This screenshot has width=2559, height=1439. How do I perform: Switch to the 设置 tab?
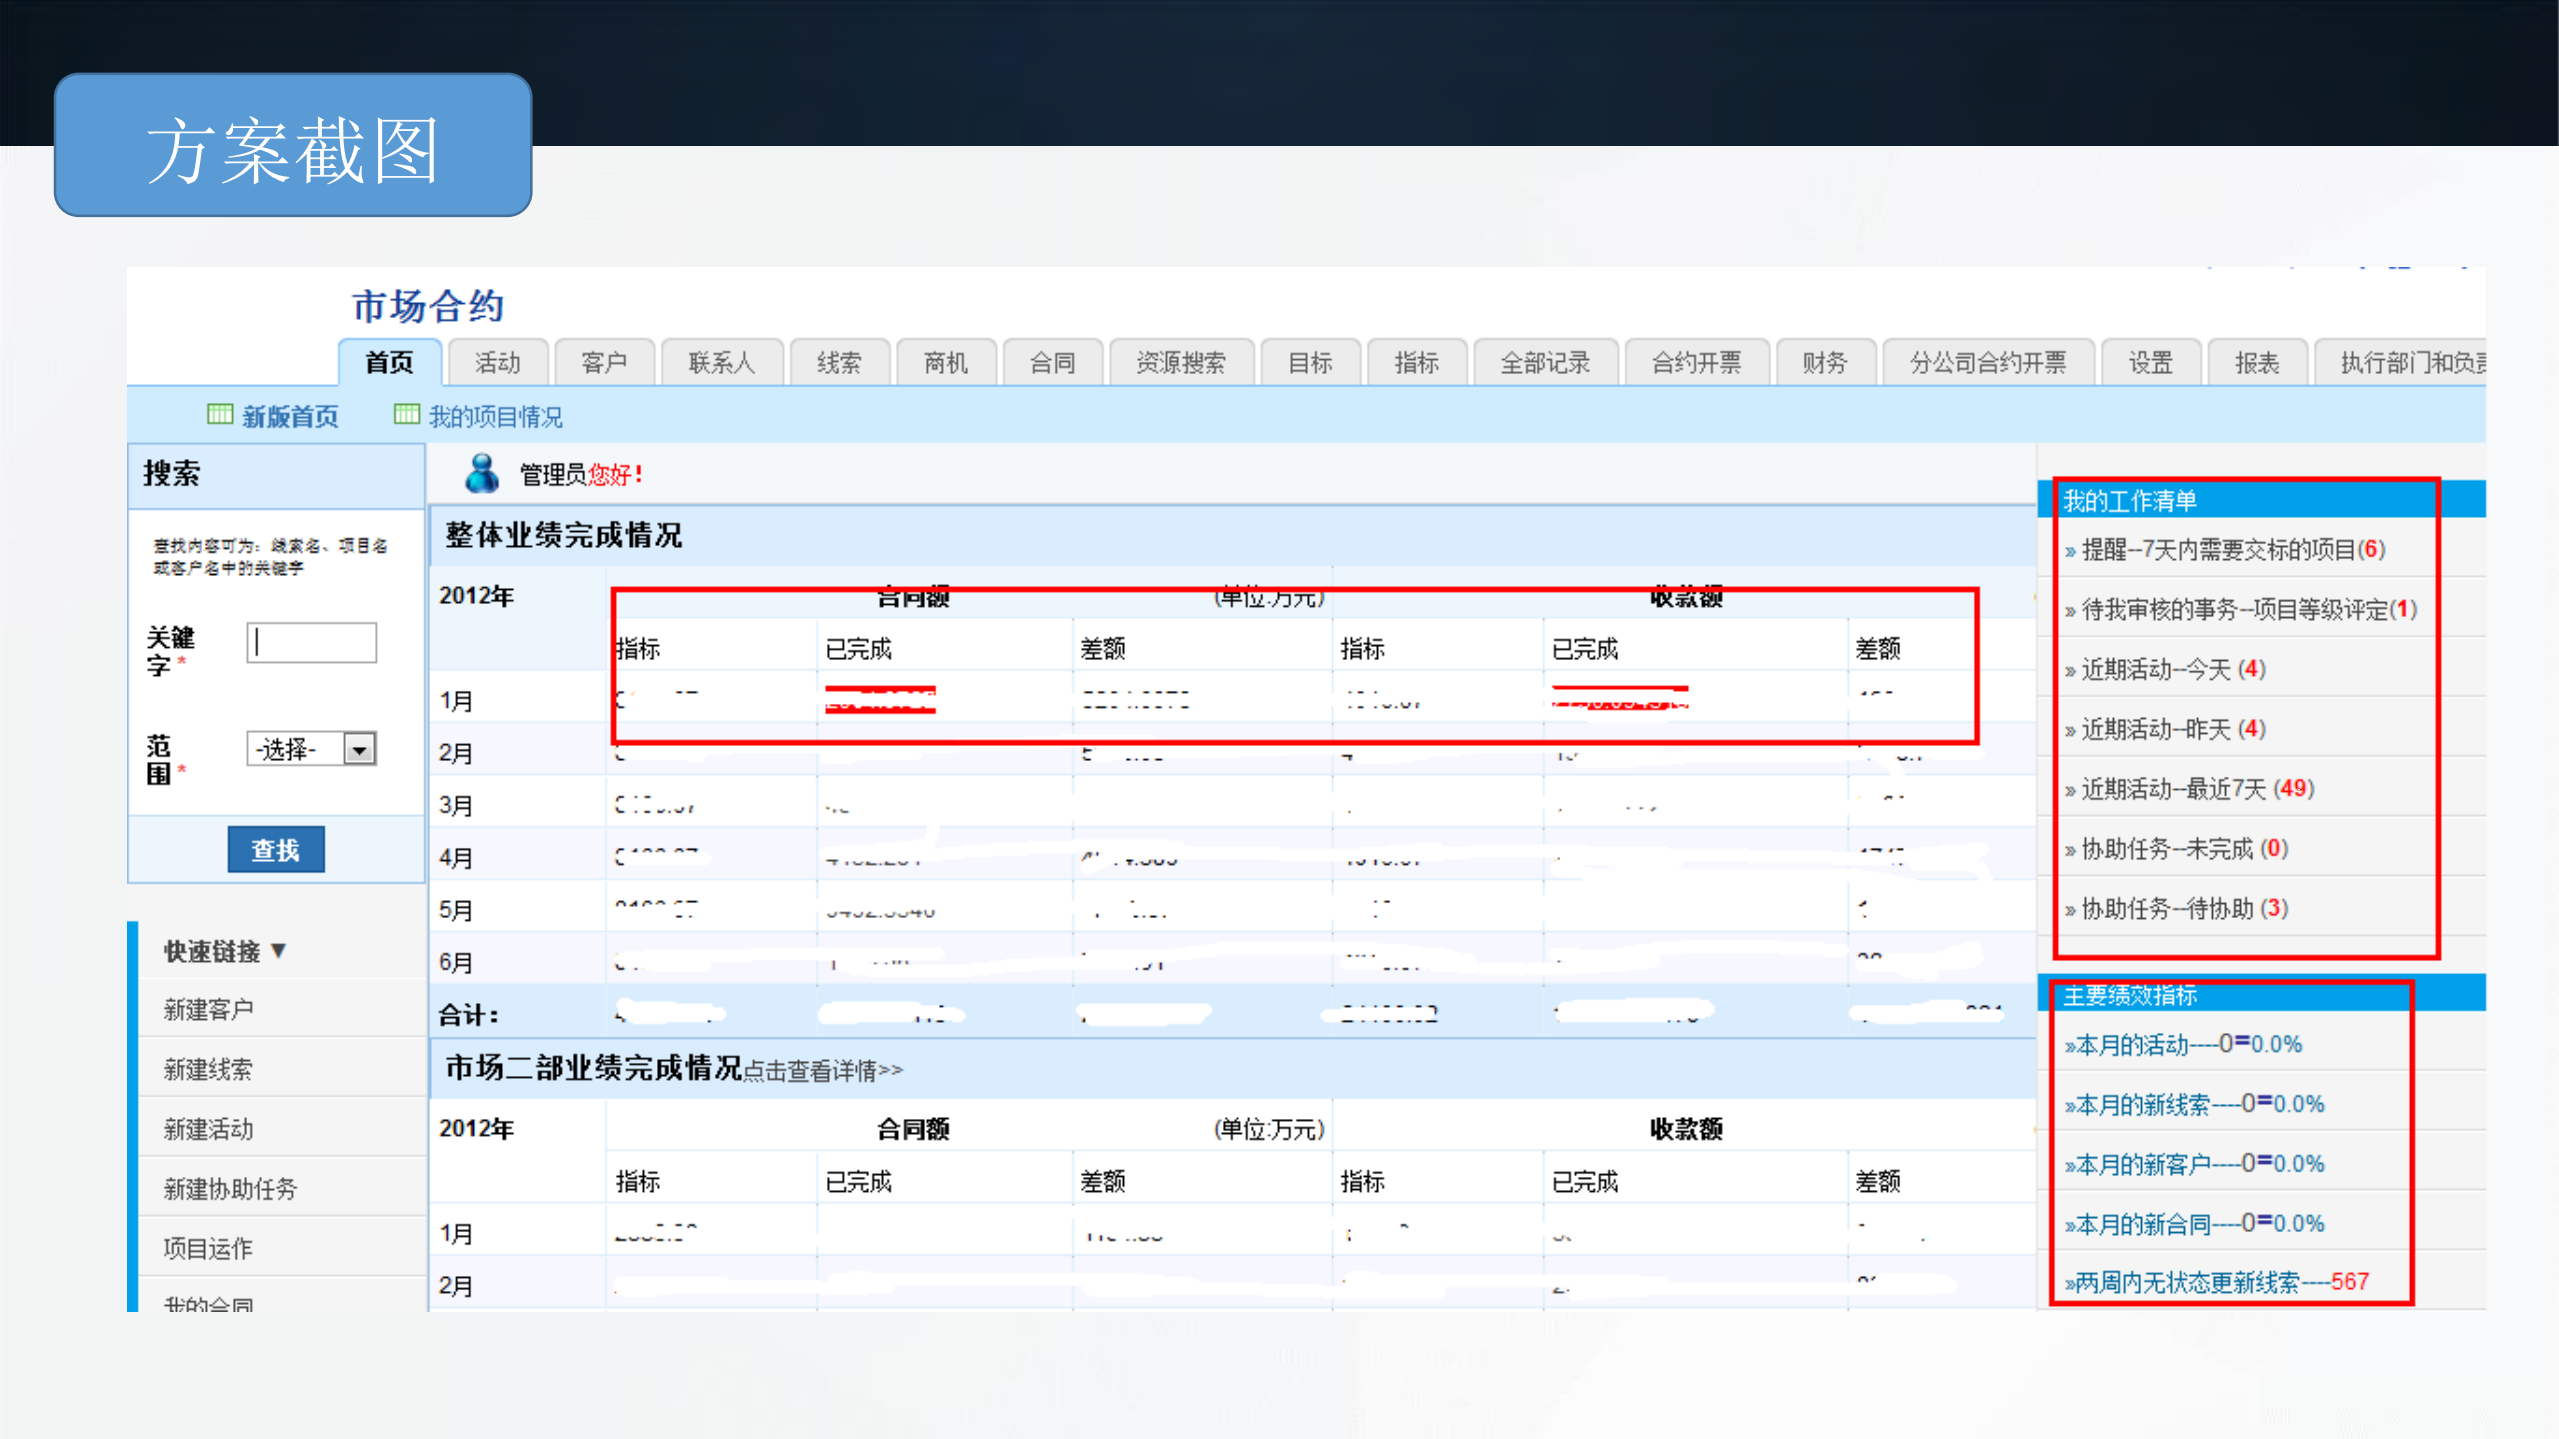point(2150,364)
